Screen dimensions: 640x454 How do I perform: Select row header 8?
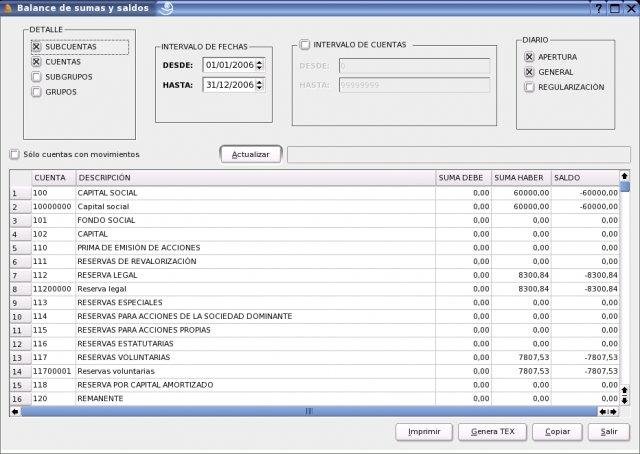point(20,289)
